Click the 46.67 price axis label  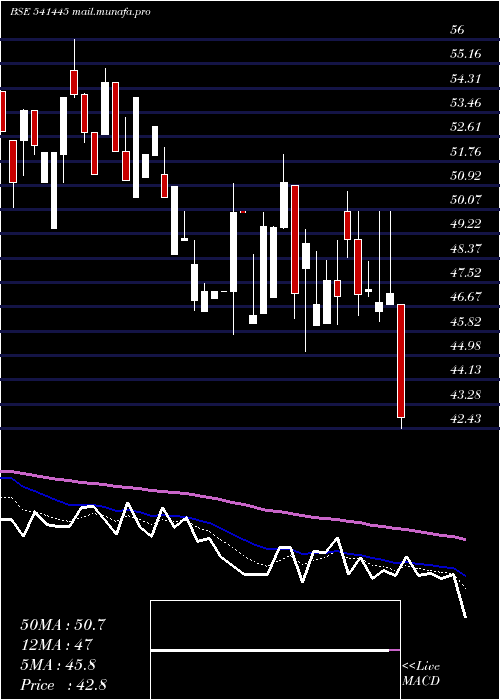[466, 297]
